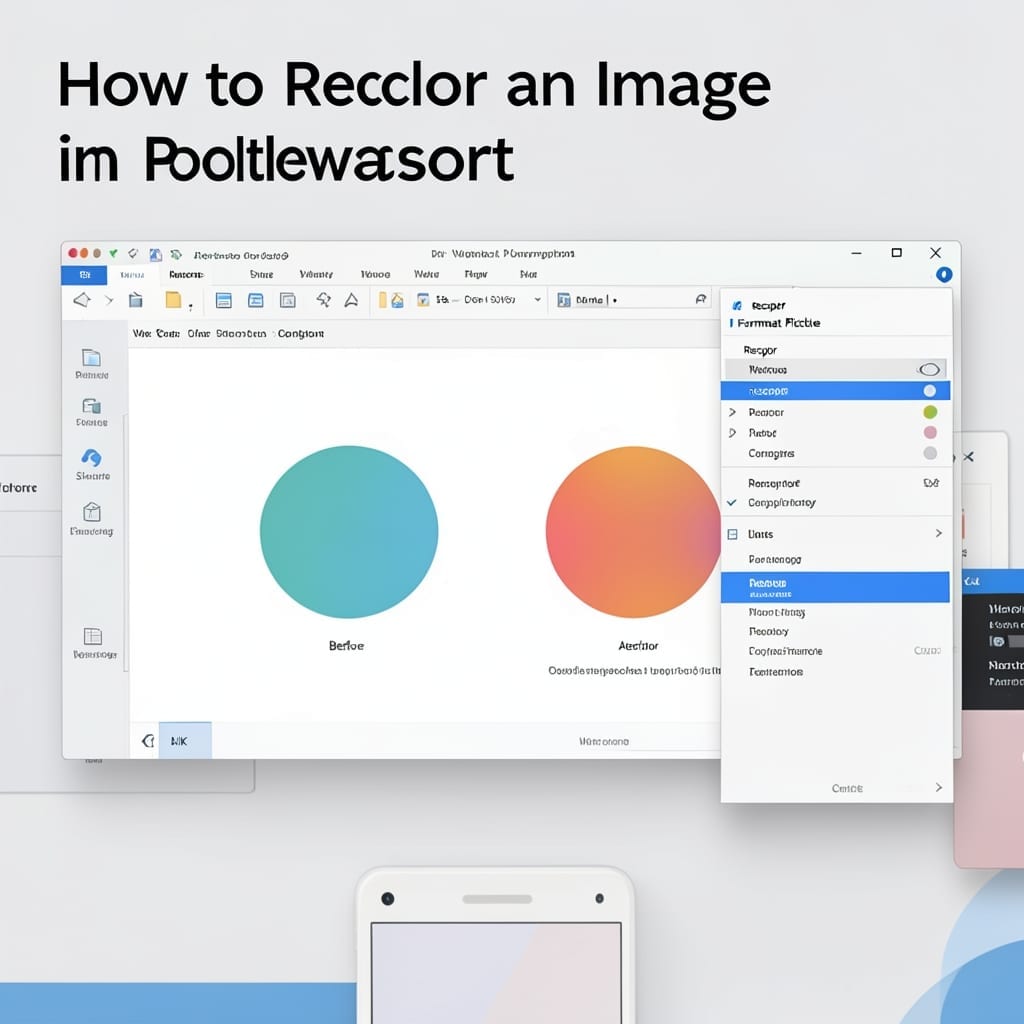This screenshot has width=1024, height=1024.
Task: Select the lower blue highlighted panel entry
Action: [835, 587]
